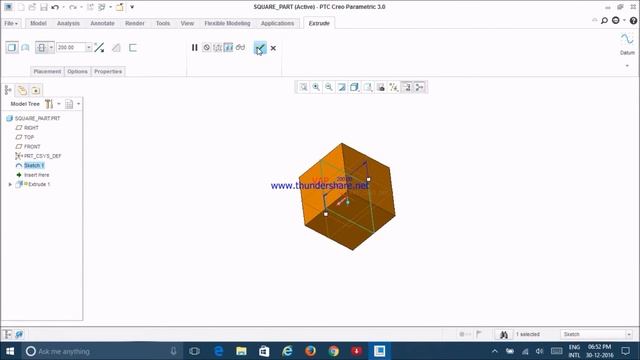
Task: Open the Properties panel tab
Action: coord(108,71)
